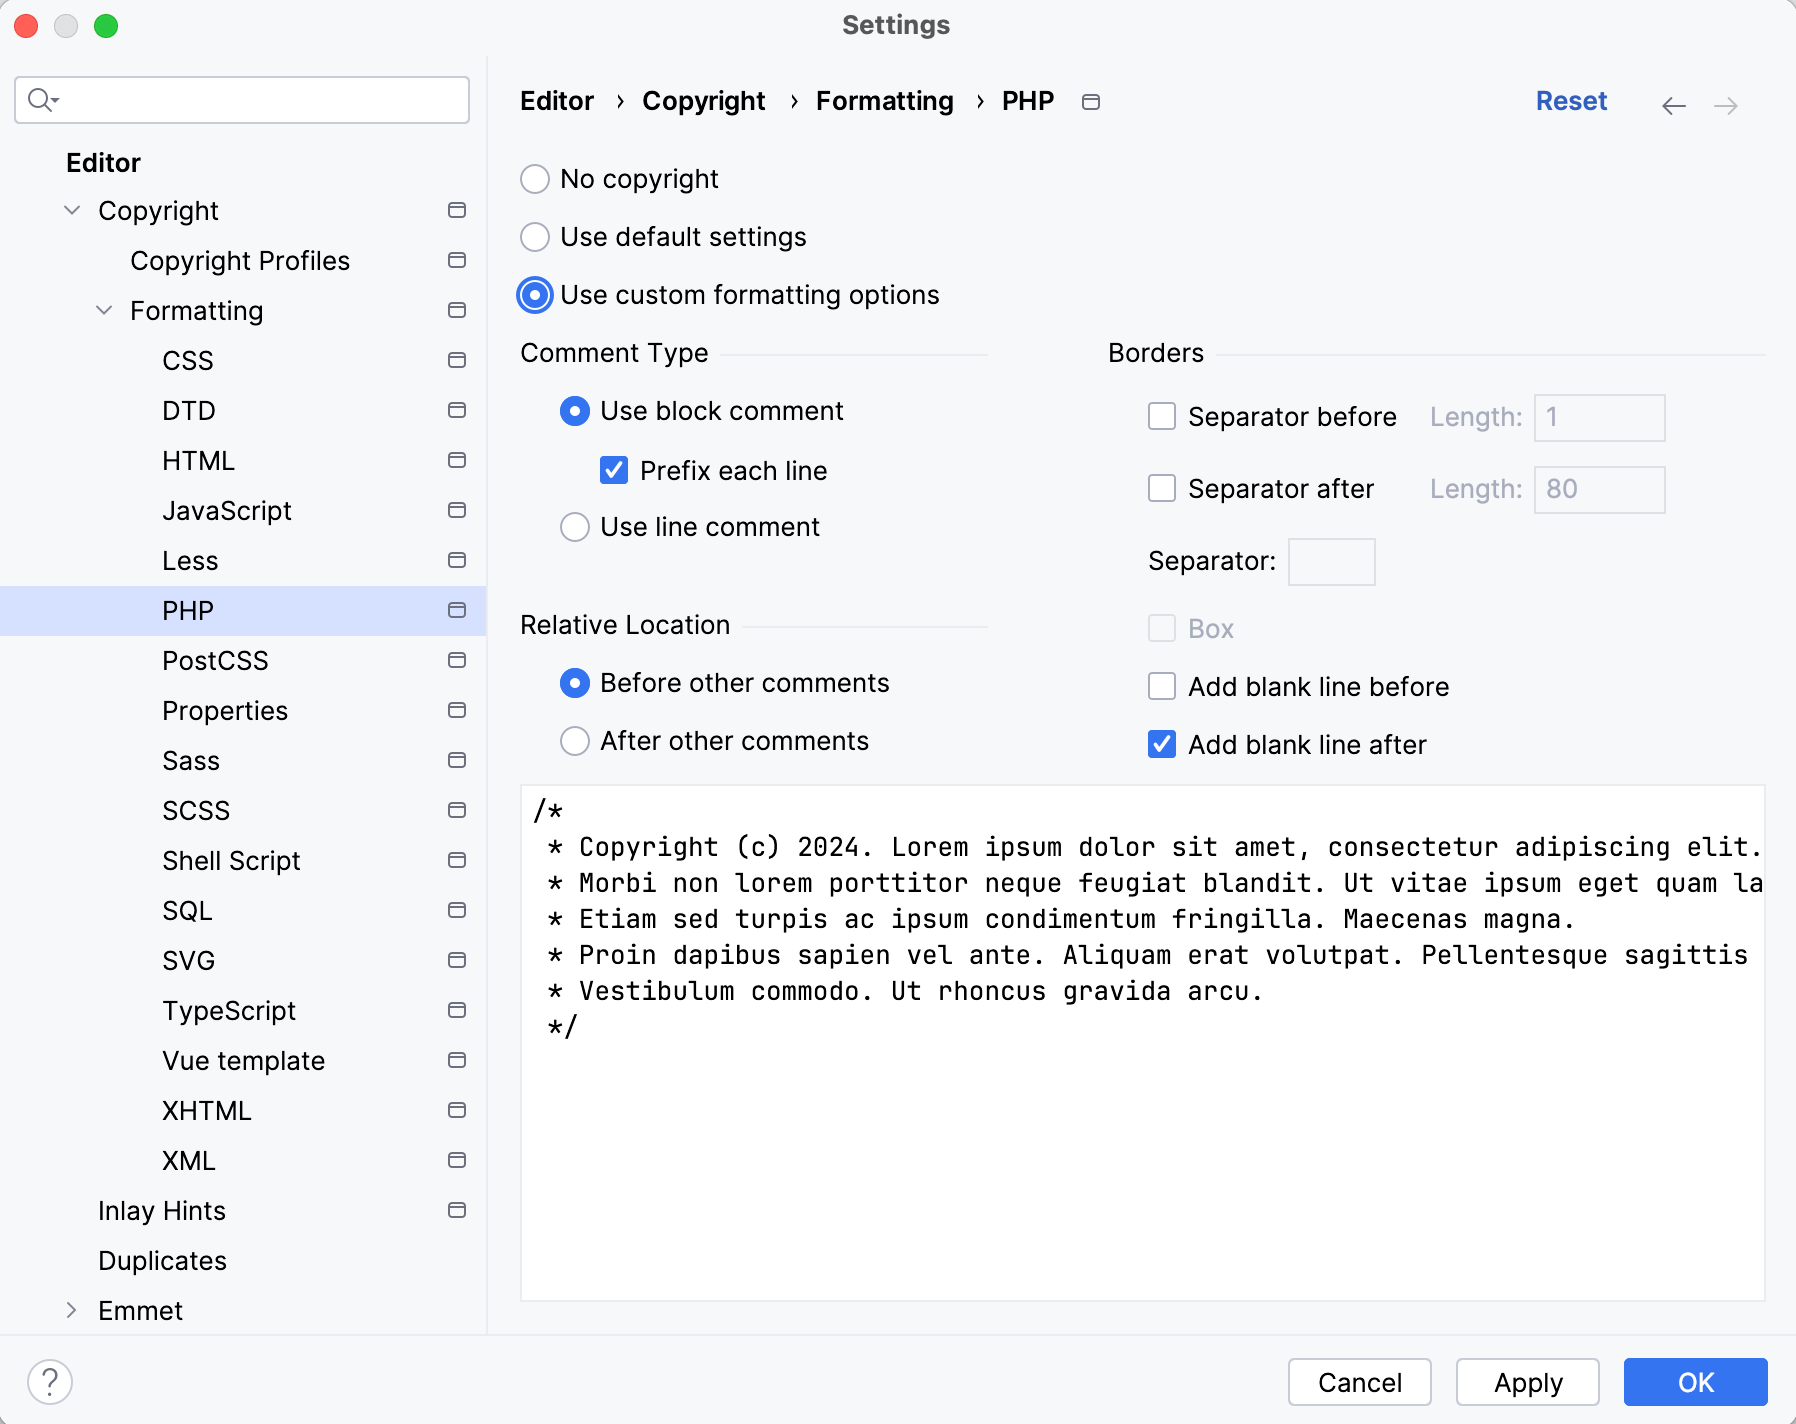Viewport: 1796px width, 1424px height.
Task: Collapse the Copyright tree node
Action: click(71, 210)
